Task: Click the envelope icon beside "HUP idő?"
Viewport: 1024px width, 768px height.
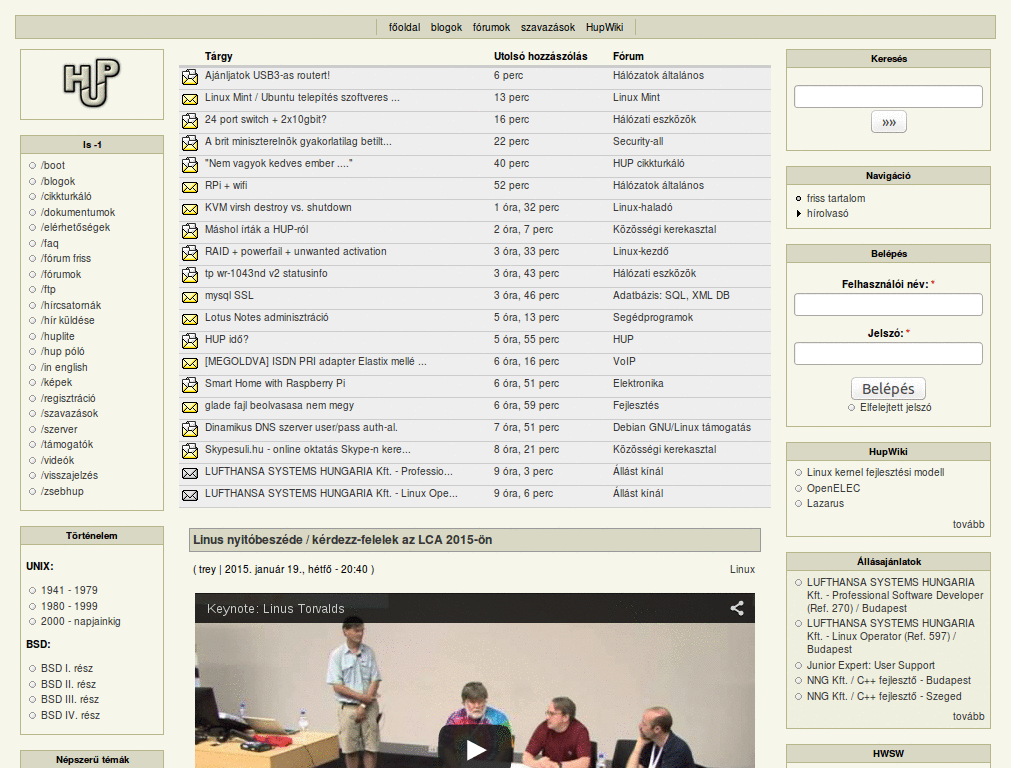Action: (189, 339)
